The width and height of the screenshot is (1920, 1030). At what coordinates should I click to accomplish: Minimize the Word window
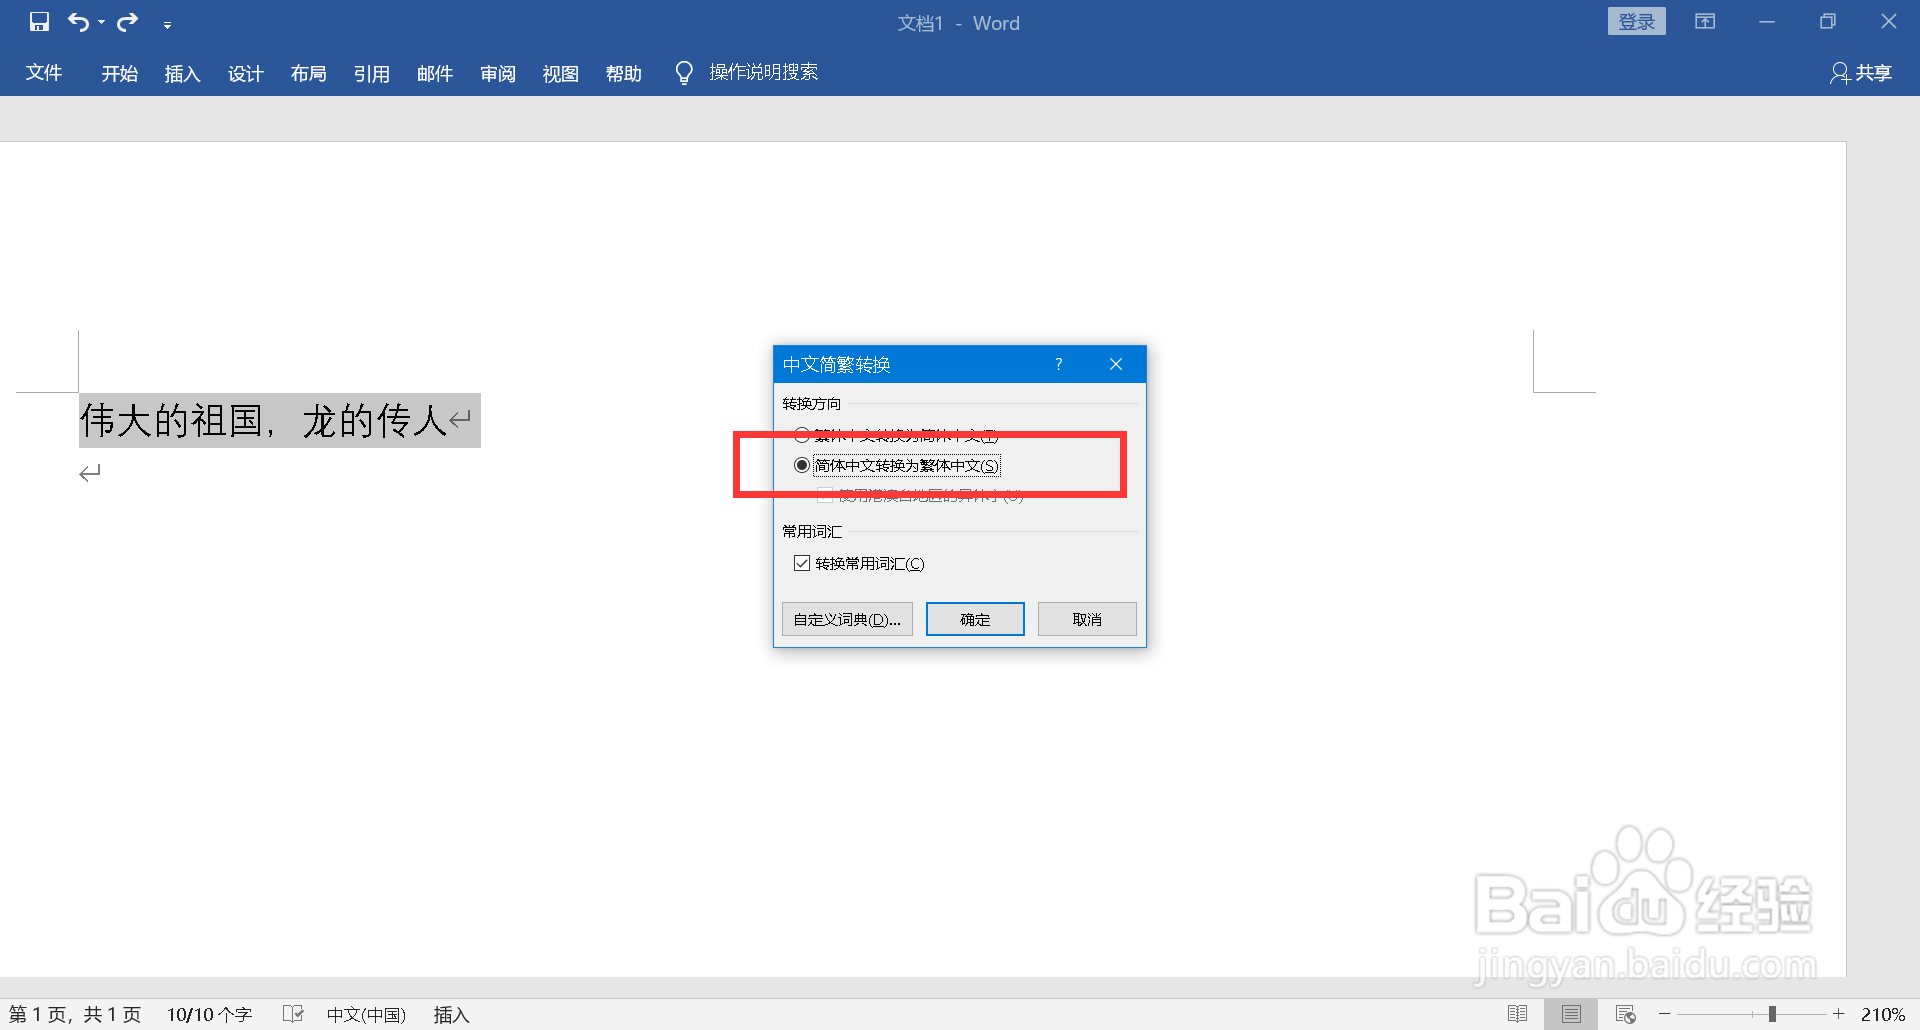[1767, 22]
